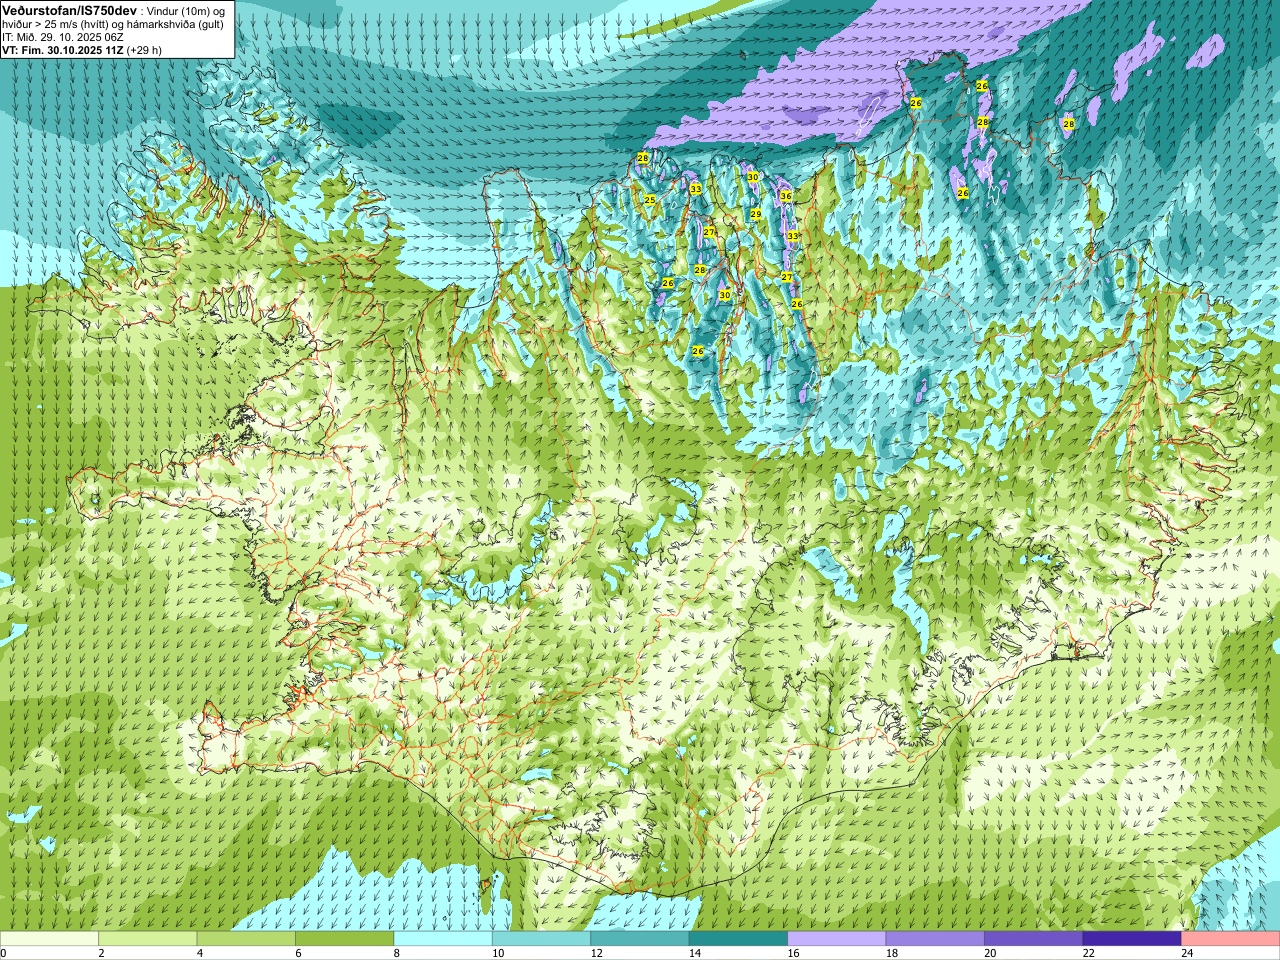Viewport: 1280px width, 960px height.
Task: Click the legend scale number 16
Action: pyautogui.click(x=793, y=953)
